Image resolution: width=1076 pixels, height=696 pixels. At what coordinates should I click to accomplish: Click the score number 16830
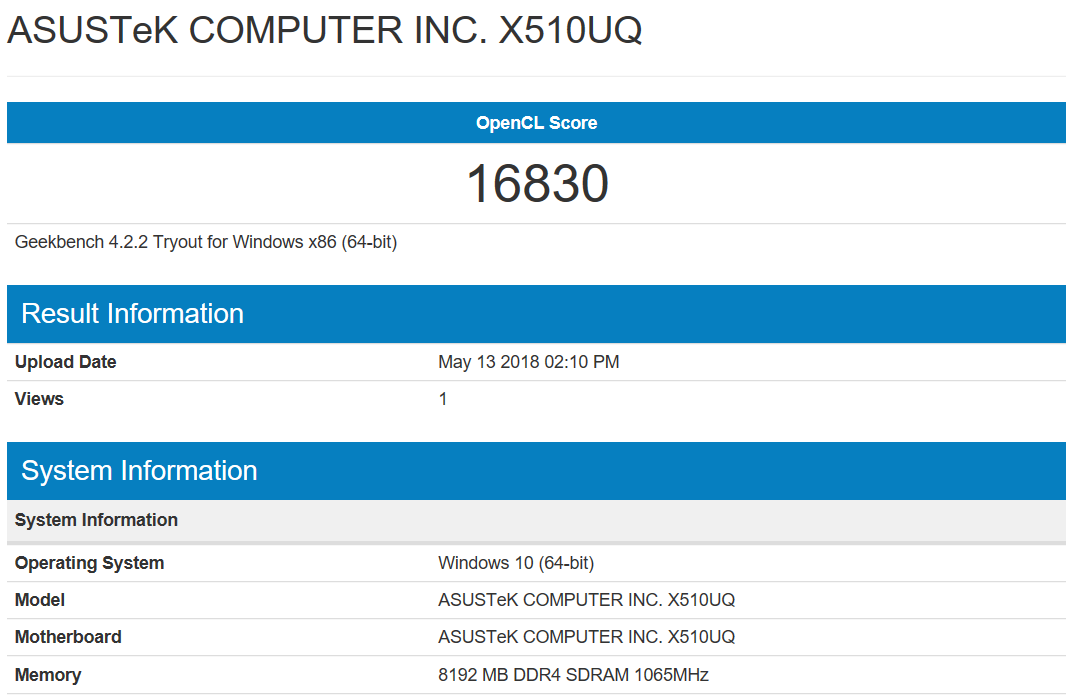click(x=537, y=184)
